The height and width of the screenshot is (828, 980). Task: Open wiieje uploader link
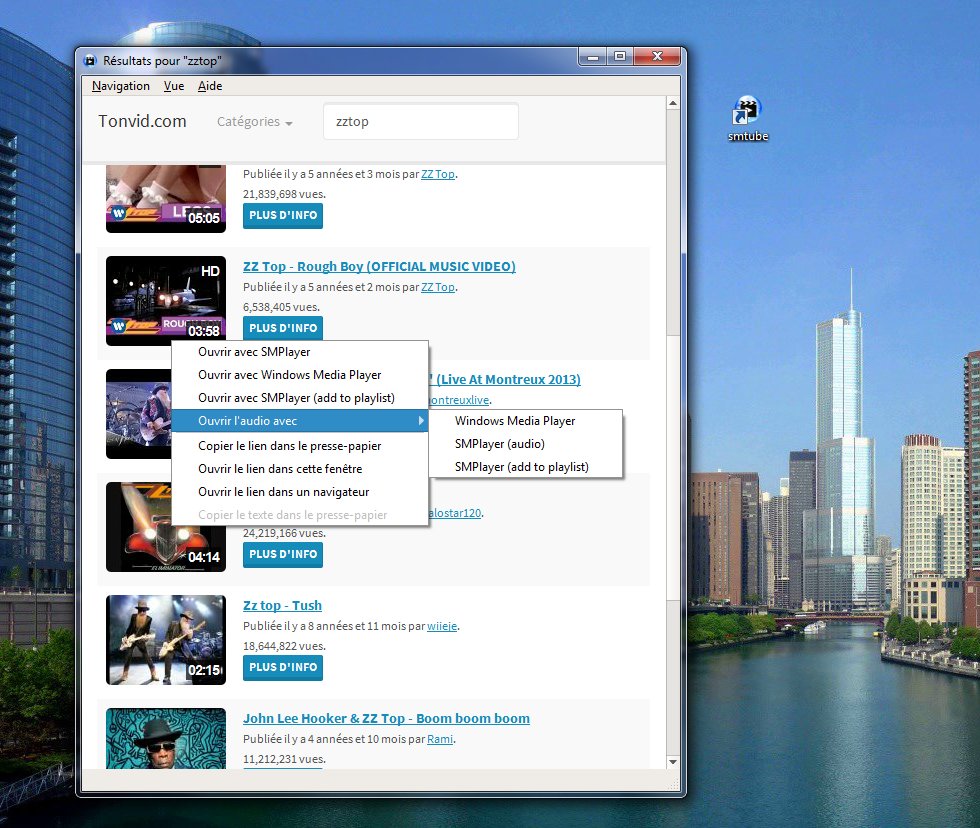click(442, 626)
